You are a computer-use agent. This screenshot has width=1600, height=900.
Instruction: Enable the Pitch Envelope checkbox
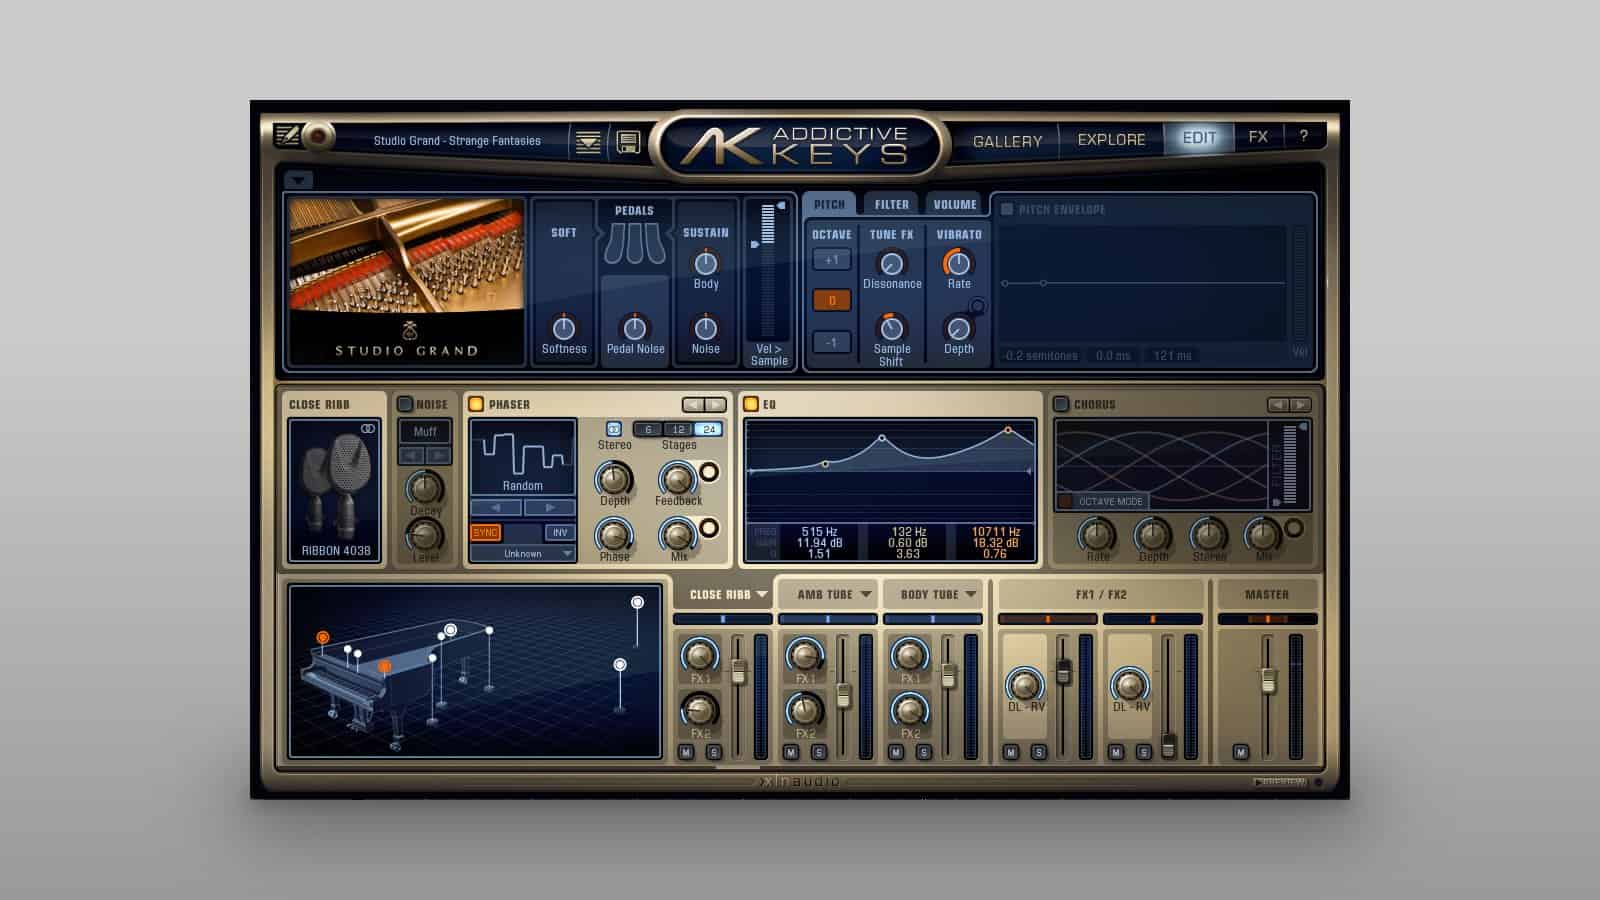[1007, 209]
